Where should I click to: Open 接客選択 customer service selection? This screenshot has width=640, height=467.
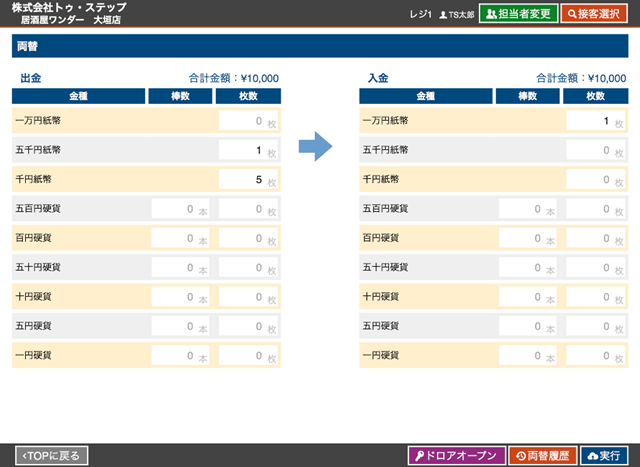pyautogui.click(x=600, y=14)
